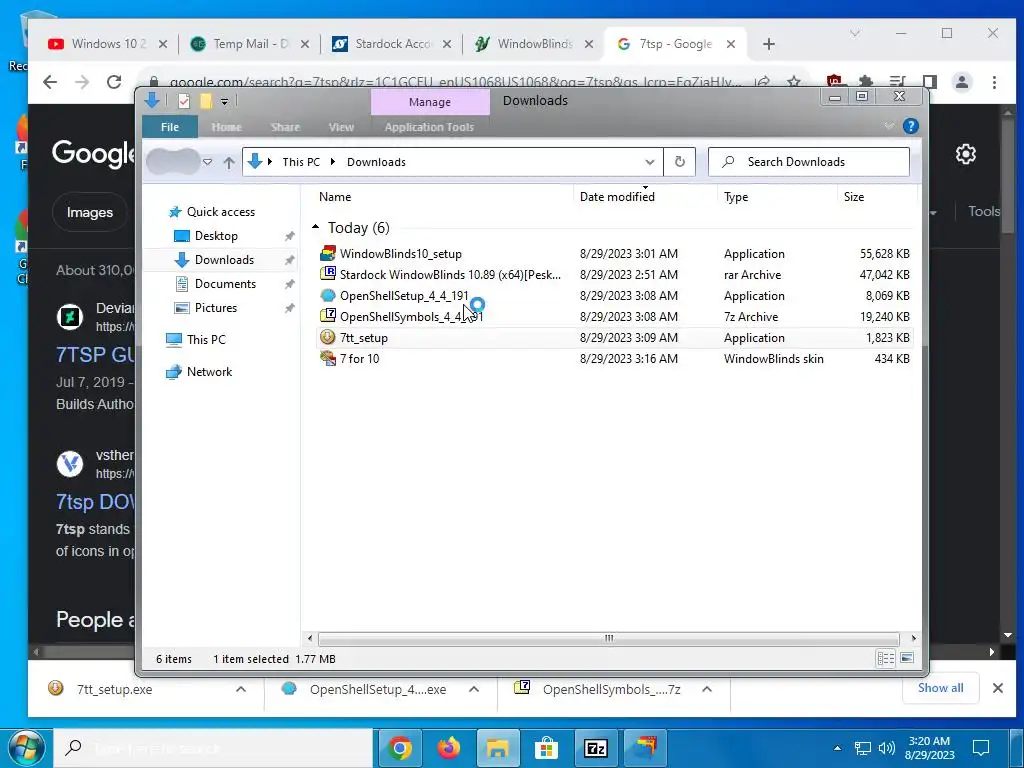Click the Search Downloads field
This screenshot has height=768, width=1024.
(808, 162)
